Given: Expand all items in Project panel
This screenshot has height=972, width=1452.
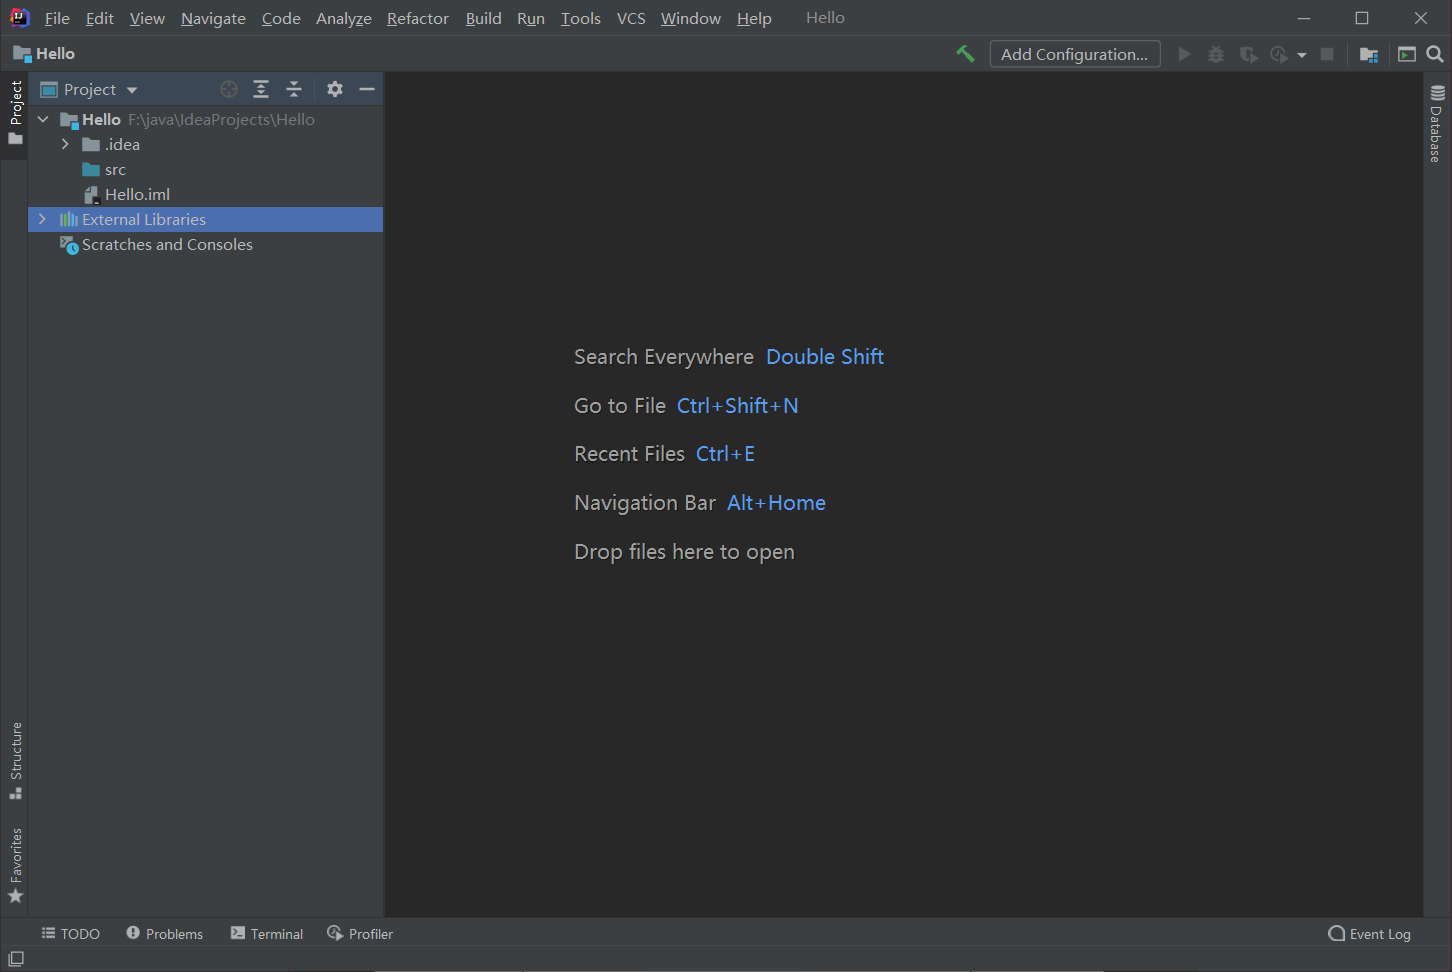Looking at the screenshot, I should coord(261,89).
